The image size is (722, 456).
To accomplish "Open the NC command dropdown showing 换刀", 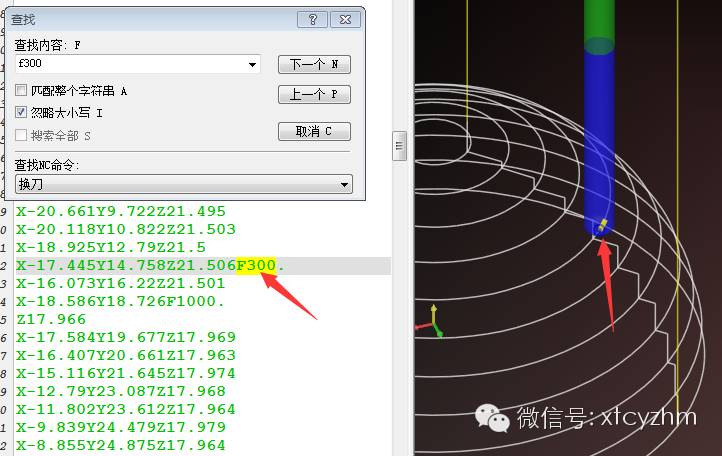I will pos(184,184).
